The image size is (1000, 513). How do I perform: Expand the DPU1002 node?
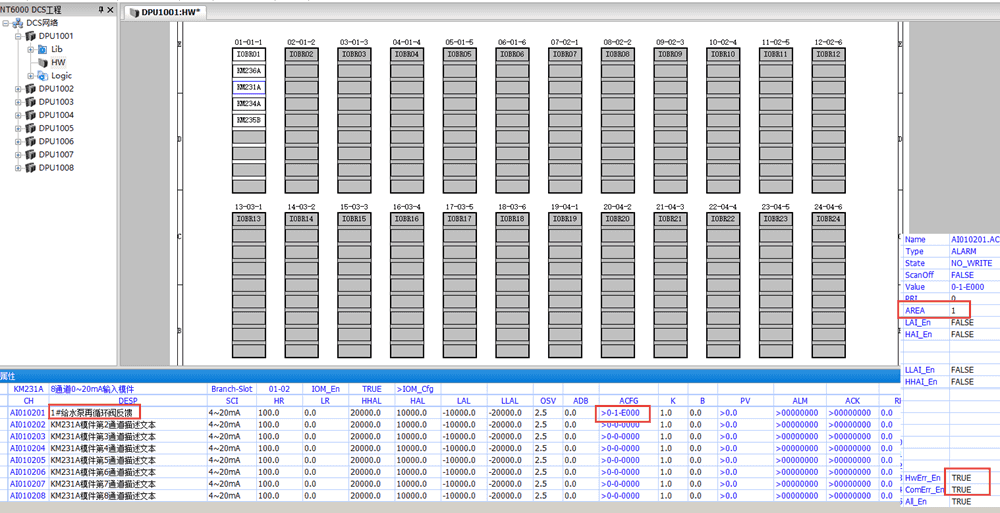[x=18, y=89]
